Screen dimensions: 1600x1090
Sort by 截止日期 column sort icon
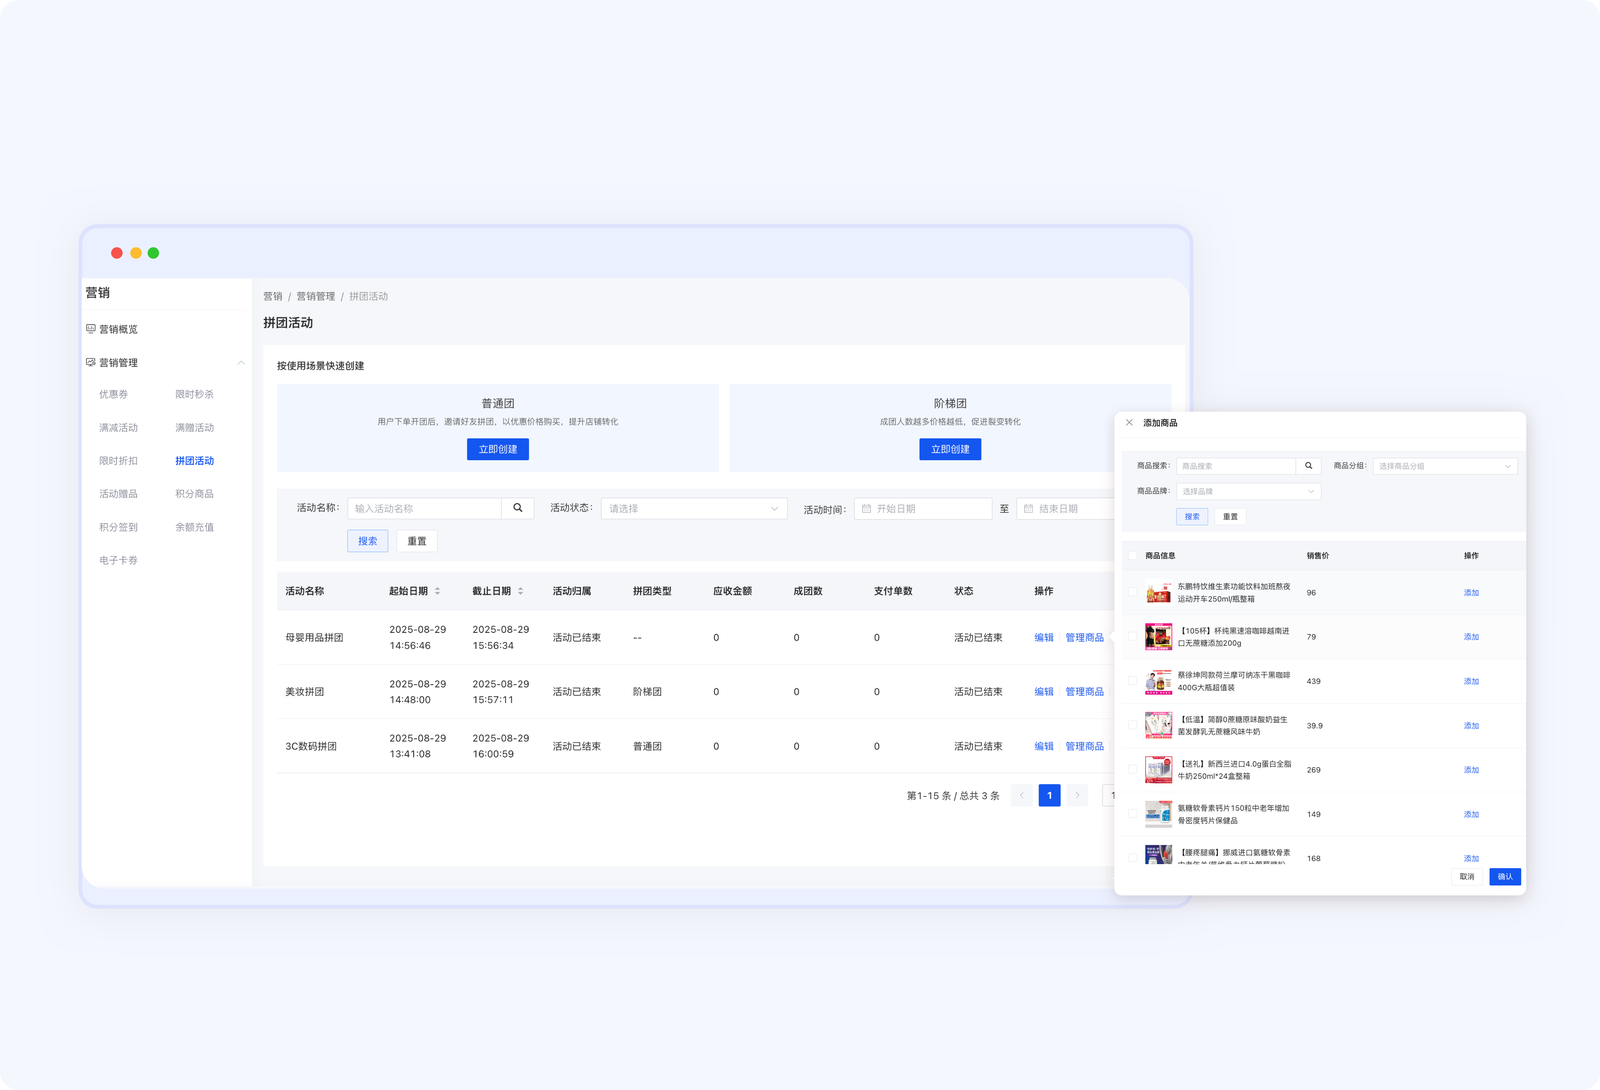[520, 591]
